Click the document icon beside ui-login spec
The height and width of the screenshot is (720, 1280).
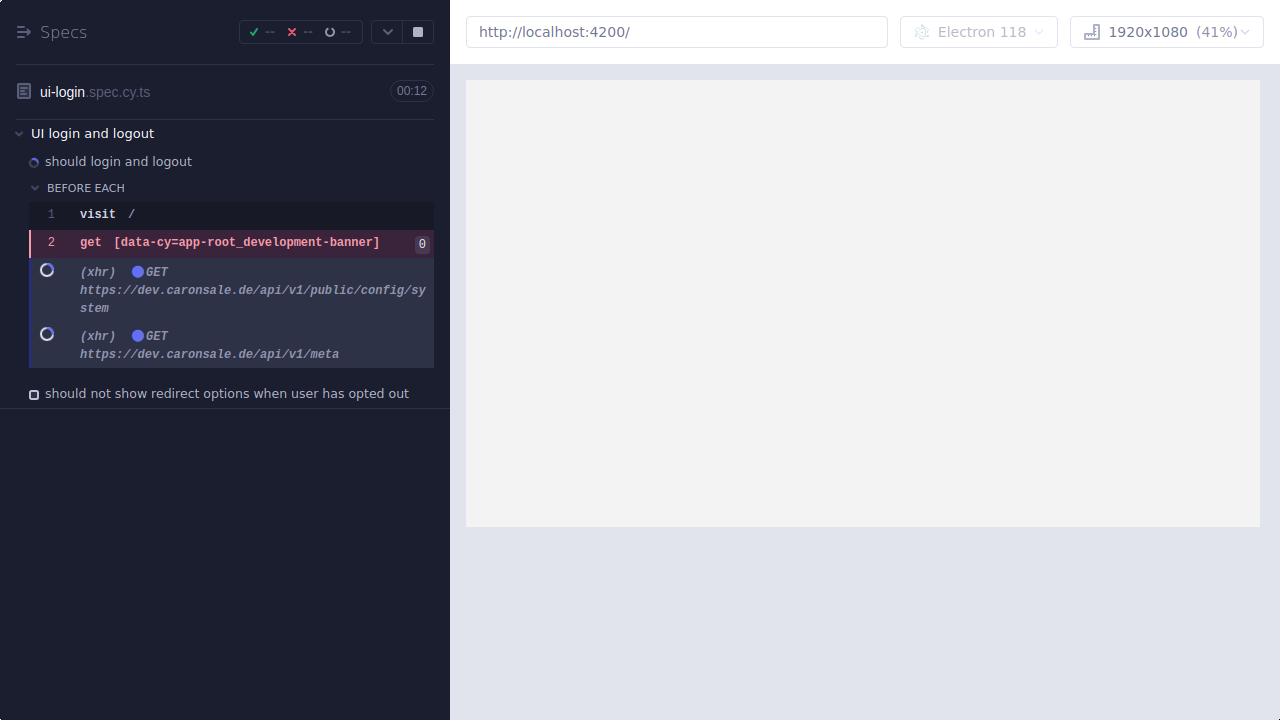(x=23, y=91)
